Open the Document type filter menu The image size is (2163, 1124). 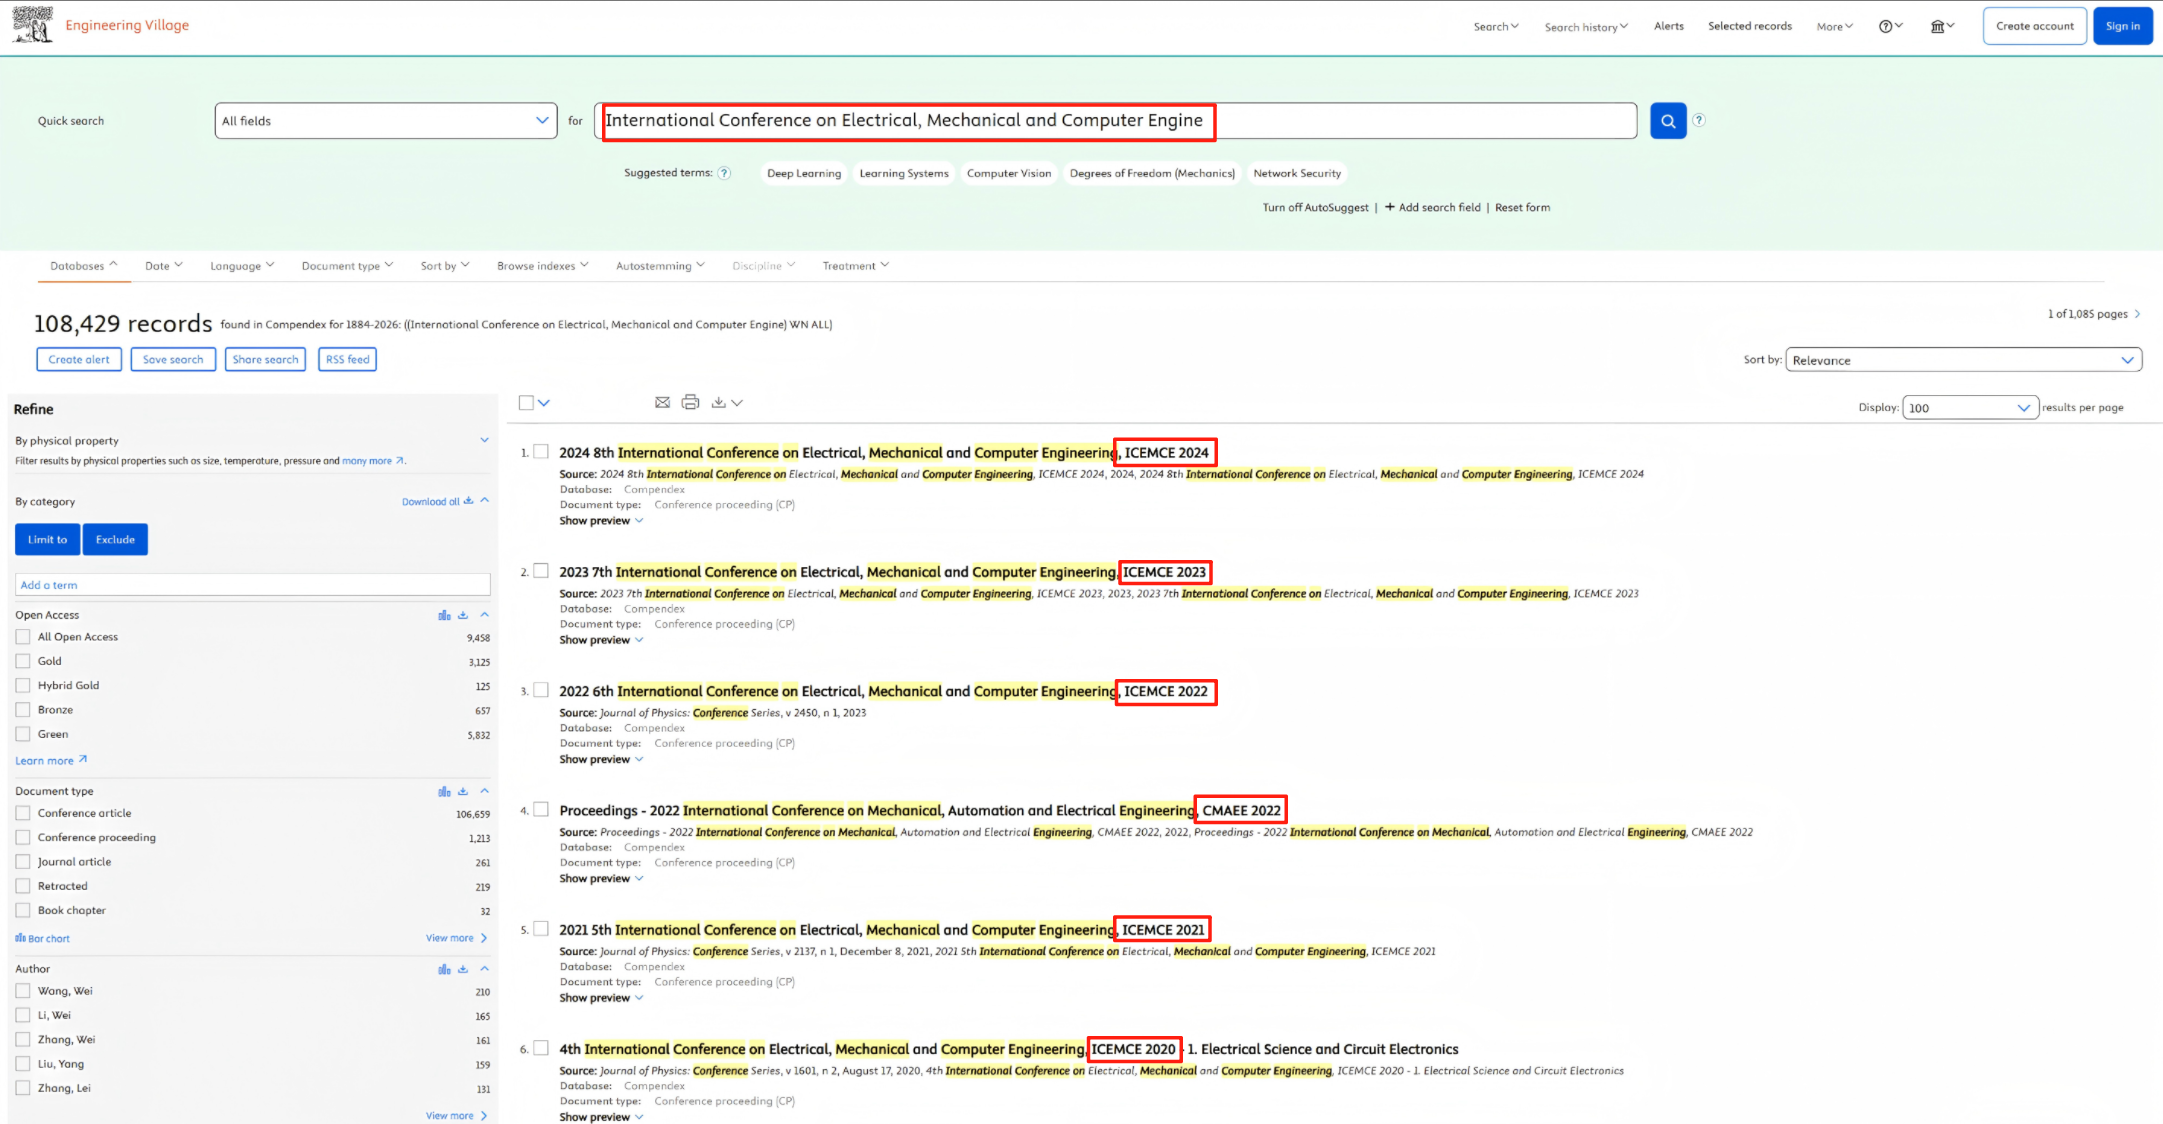(x=347, y=266)
